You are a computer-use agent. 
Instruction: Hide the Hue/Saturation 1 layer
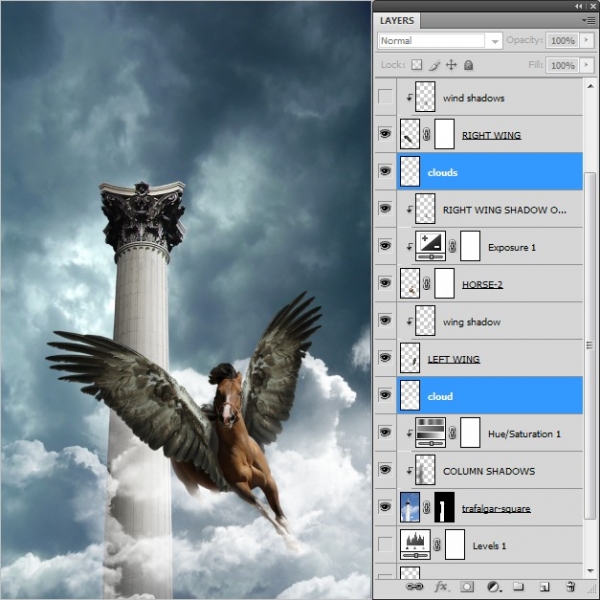coord(385,432)
